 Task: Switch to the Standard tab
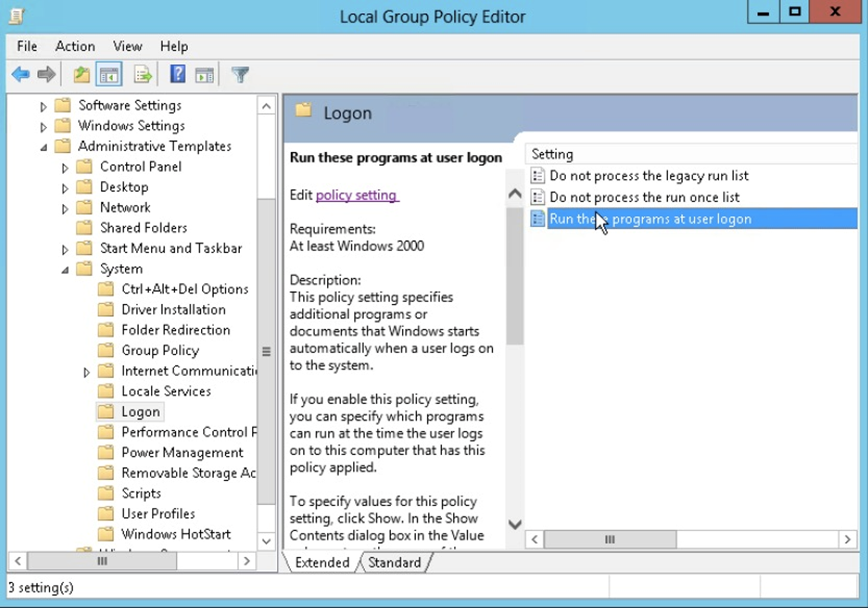click(394, 562)
